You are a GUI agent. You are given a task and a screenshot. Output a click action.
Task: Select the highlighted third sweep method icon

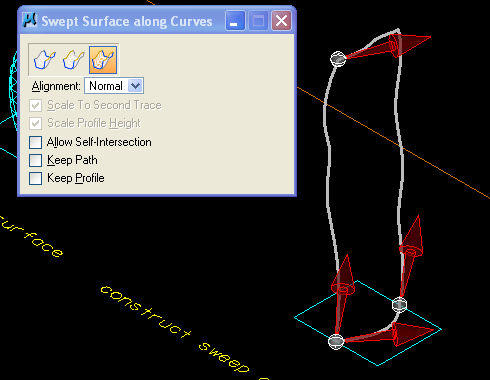coord(103,60)
